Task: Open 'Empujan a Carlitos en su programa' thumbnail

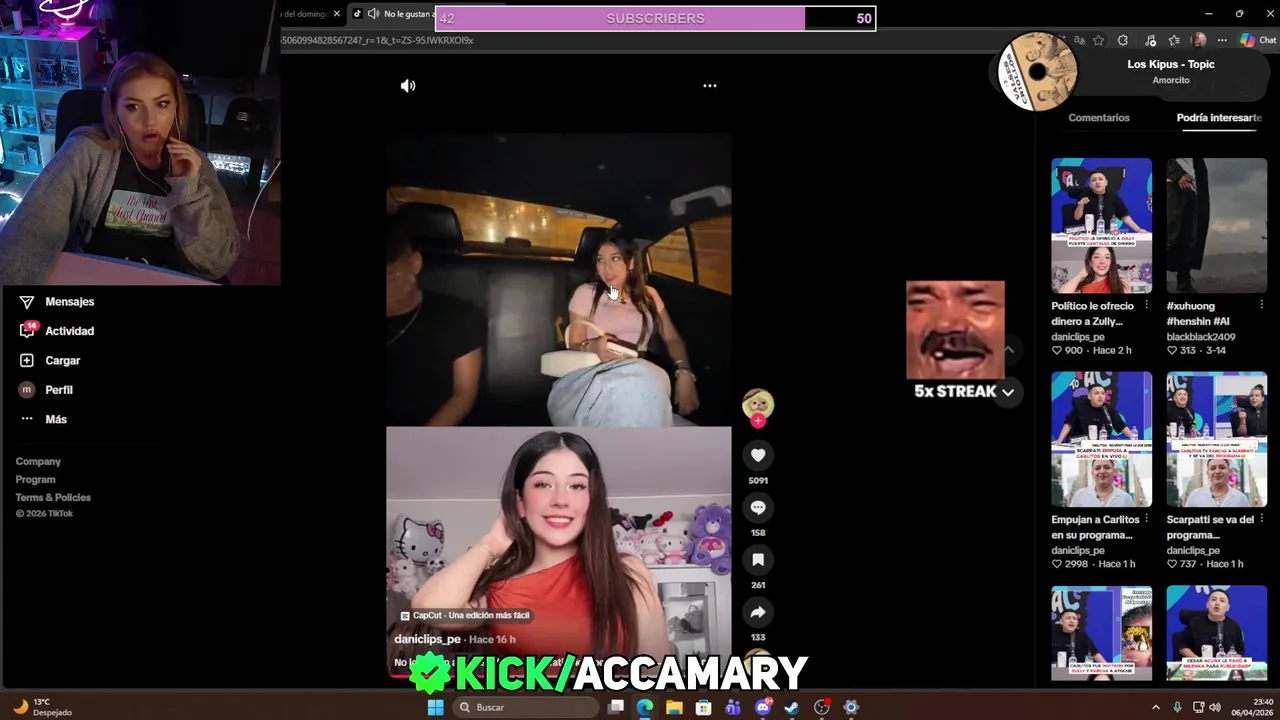Action: point(1101,439)
